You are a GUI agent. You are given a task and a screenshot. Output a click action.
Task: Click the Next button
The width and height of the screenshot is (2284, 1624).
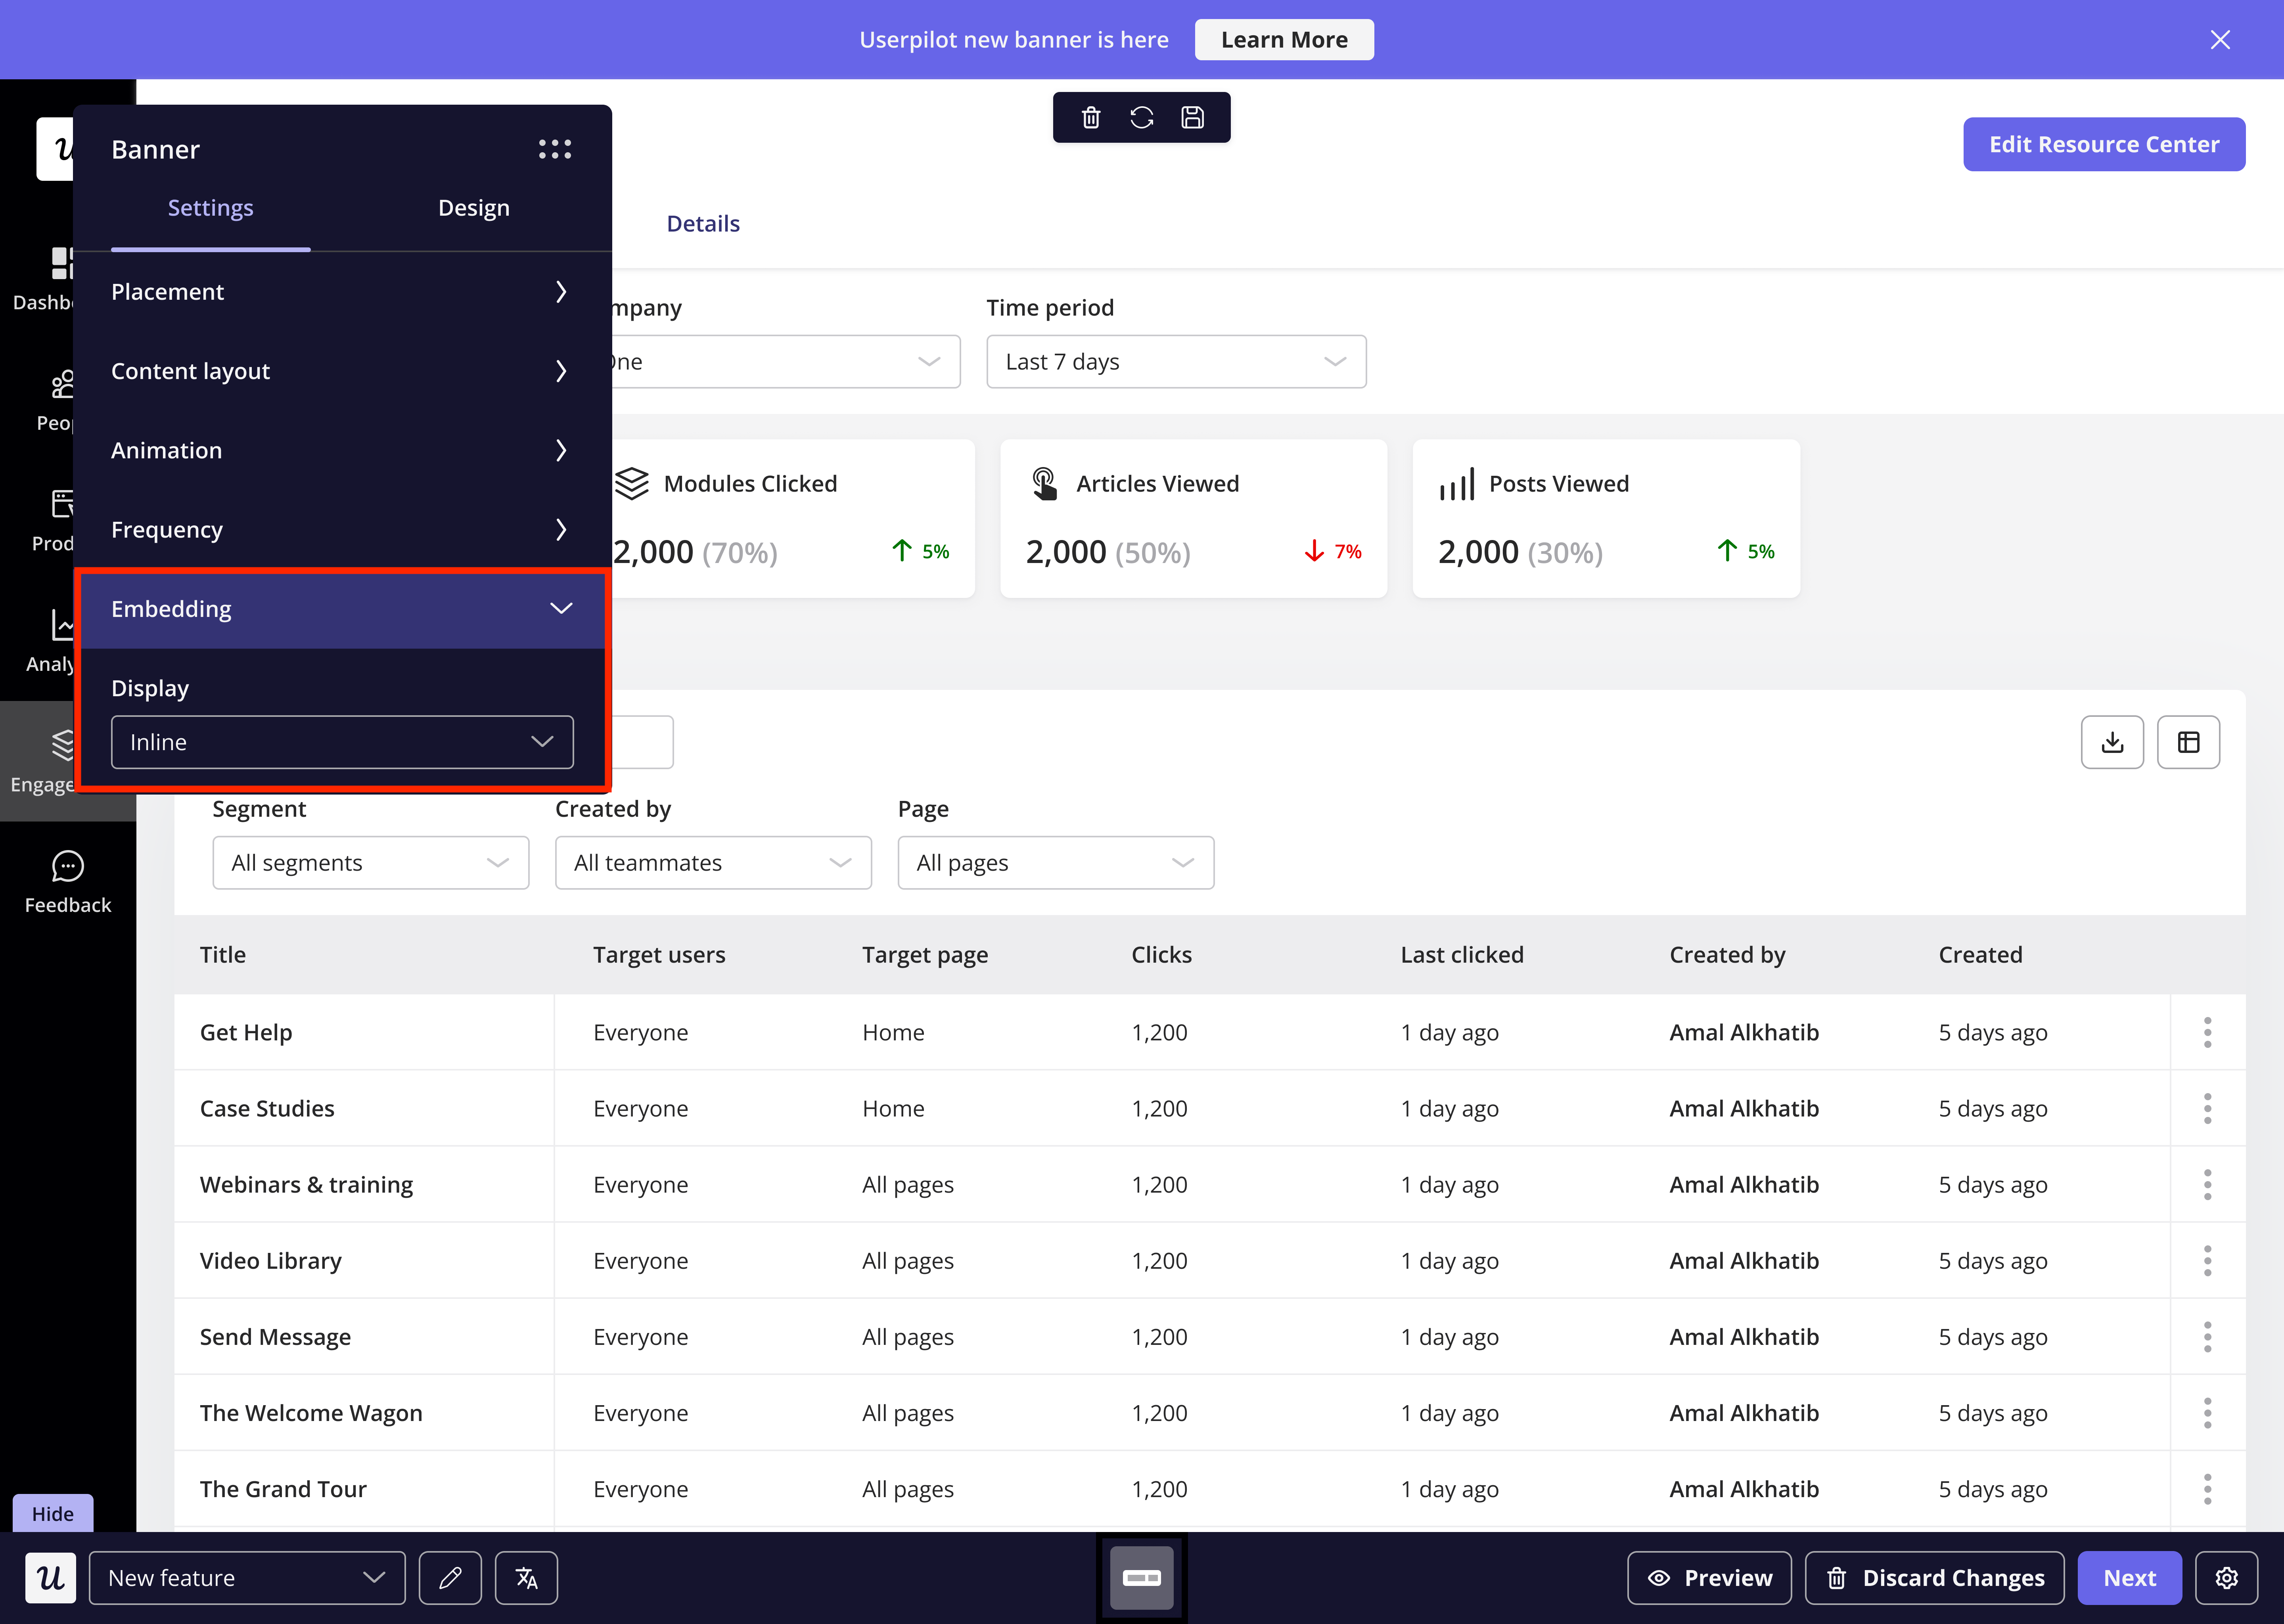click(x=2130, y=1578)
